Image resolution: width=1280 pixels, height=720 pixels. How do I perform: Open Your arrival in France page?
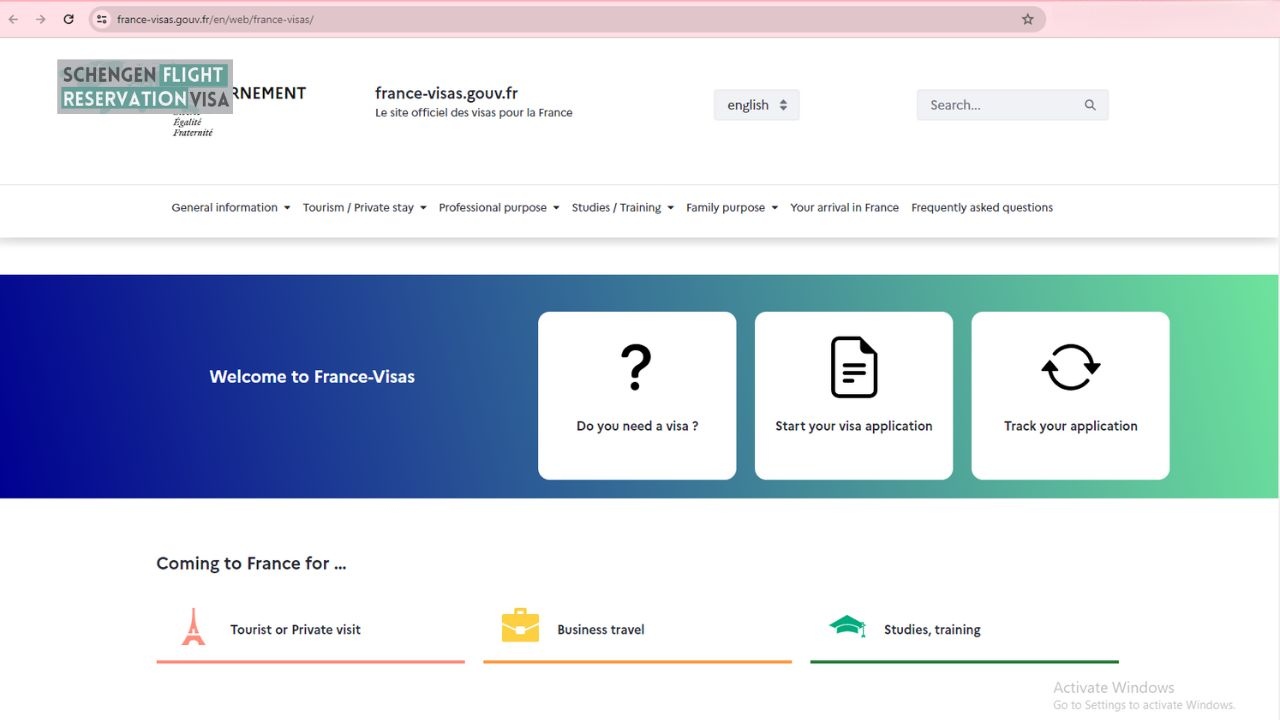tap(844, 208)
